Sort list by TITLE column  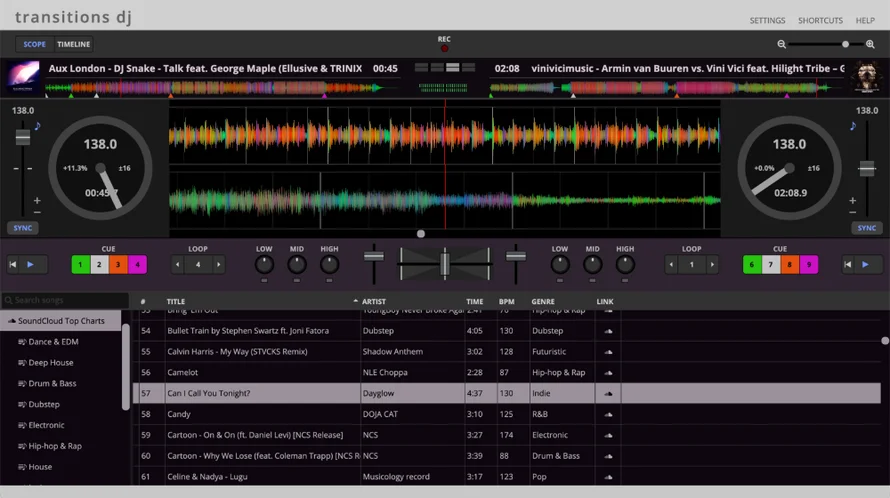click(176, 302)
